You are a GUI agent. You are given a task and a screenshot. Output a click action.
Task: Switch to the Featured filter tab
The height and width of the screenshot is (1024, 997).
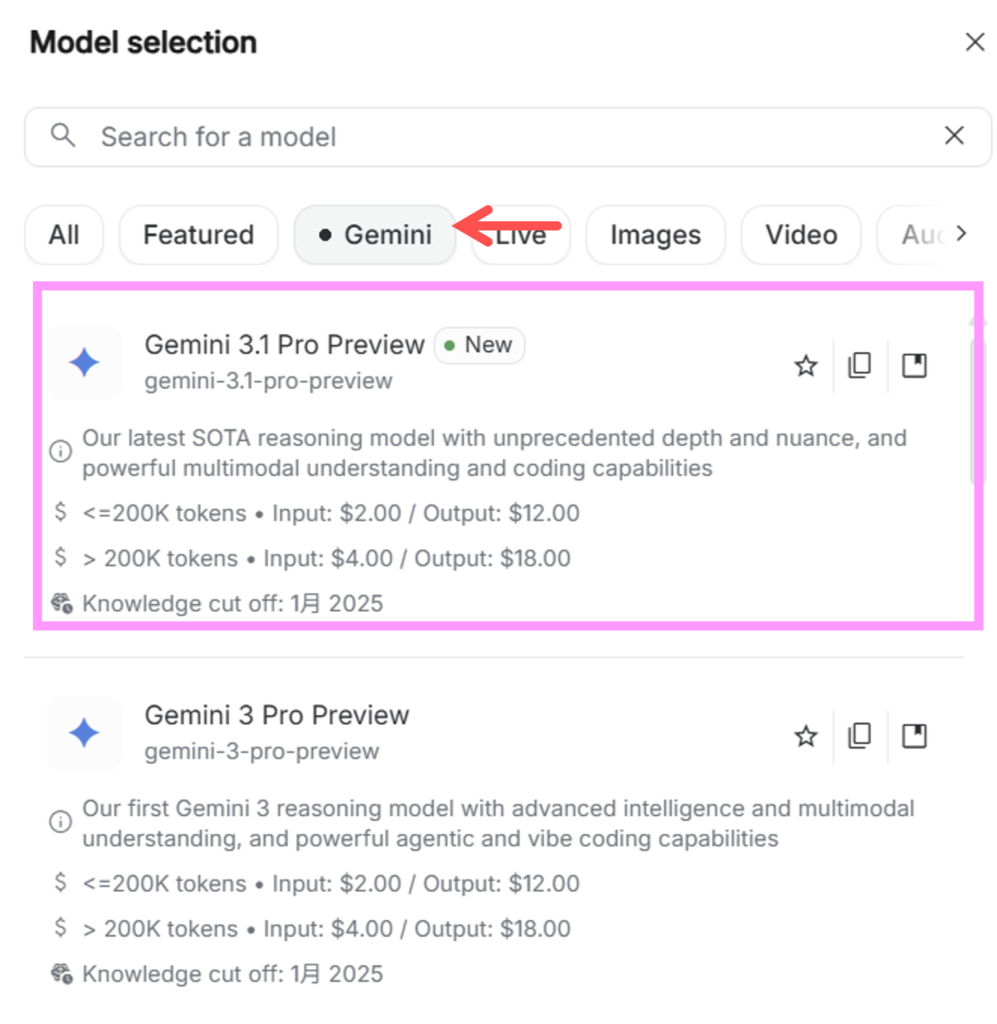tap(198, 235)
